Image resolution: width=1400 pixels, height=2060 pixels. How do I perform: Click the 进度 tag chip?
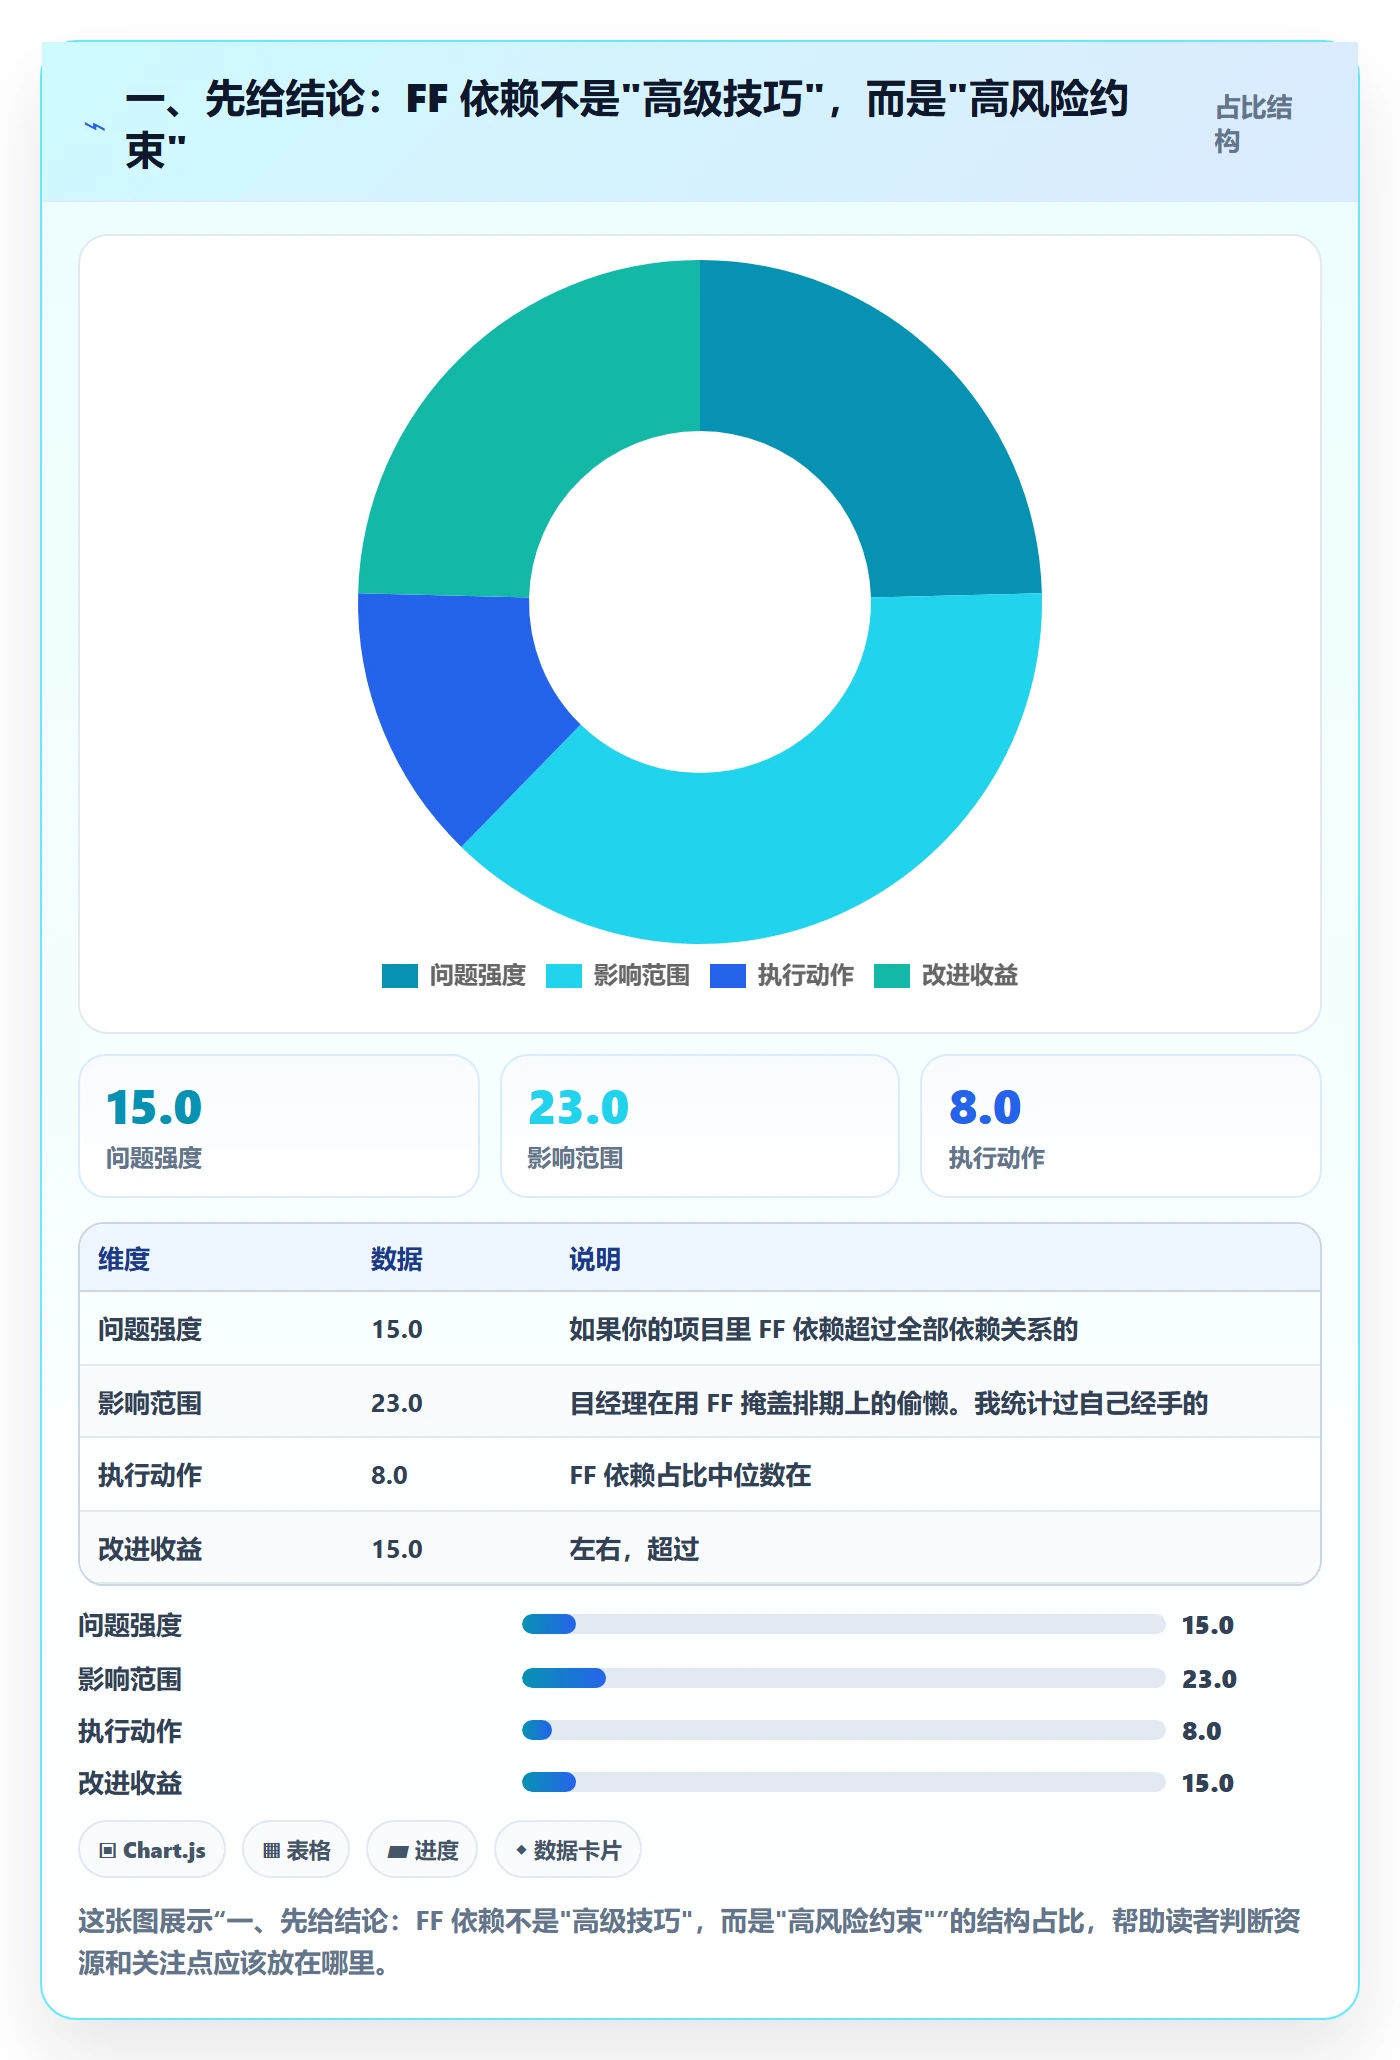click(x=422, y=1850)
